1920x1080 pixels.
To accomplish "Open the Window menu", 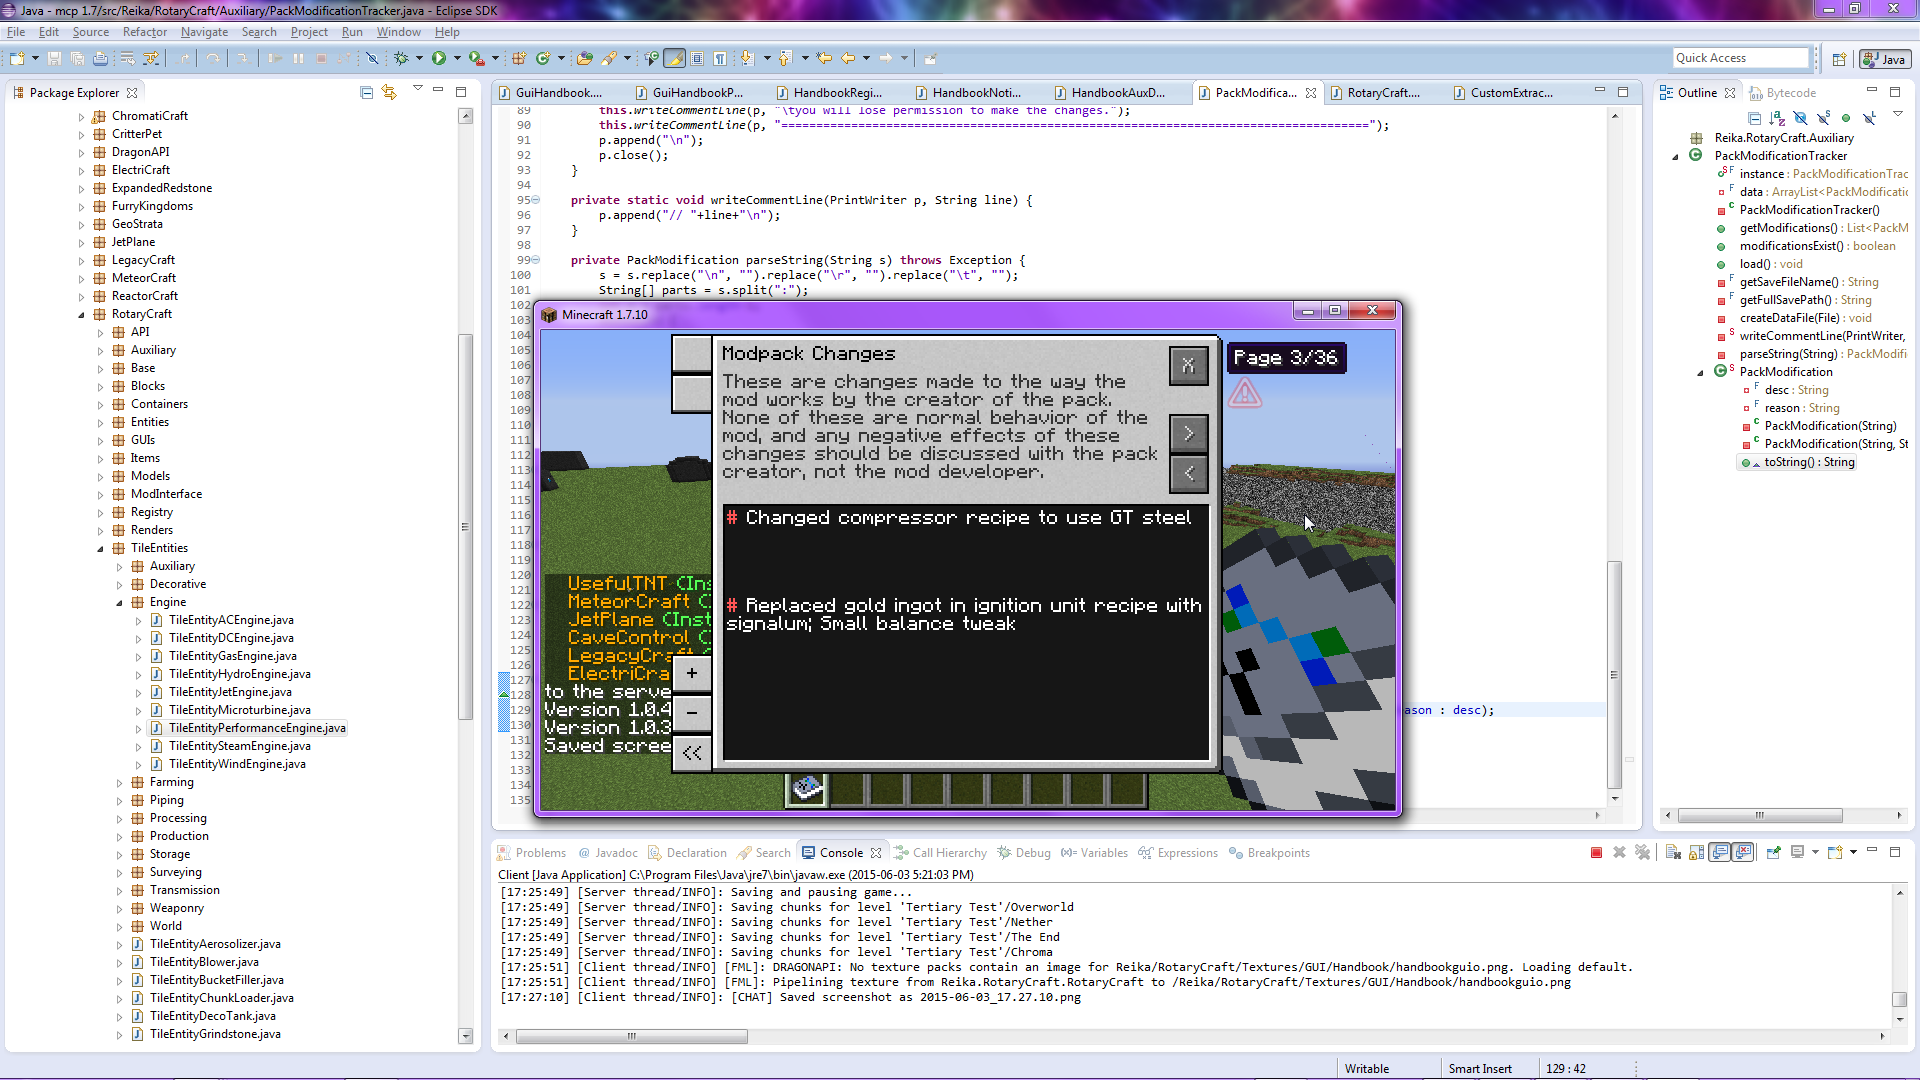I will click(x=398, y=32).
